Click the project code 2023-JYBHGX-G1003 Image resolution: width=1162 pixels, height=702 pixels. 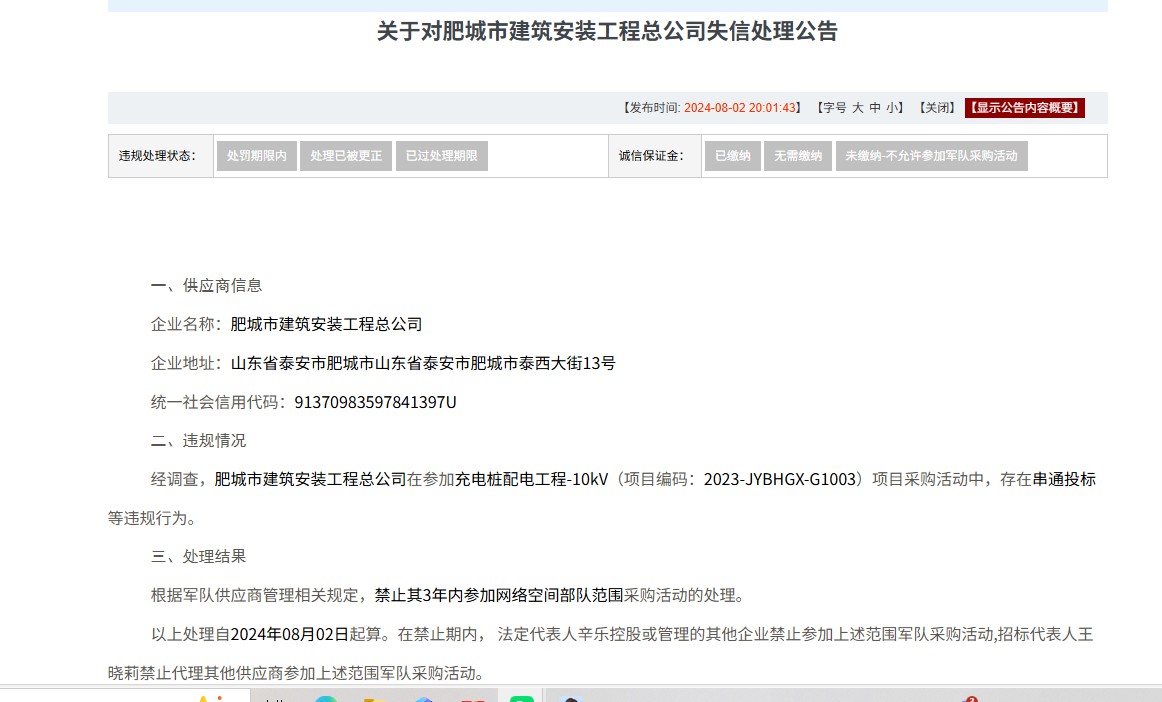coord(781,479)
